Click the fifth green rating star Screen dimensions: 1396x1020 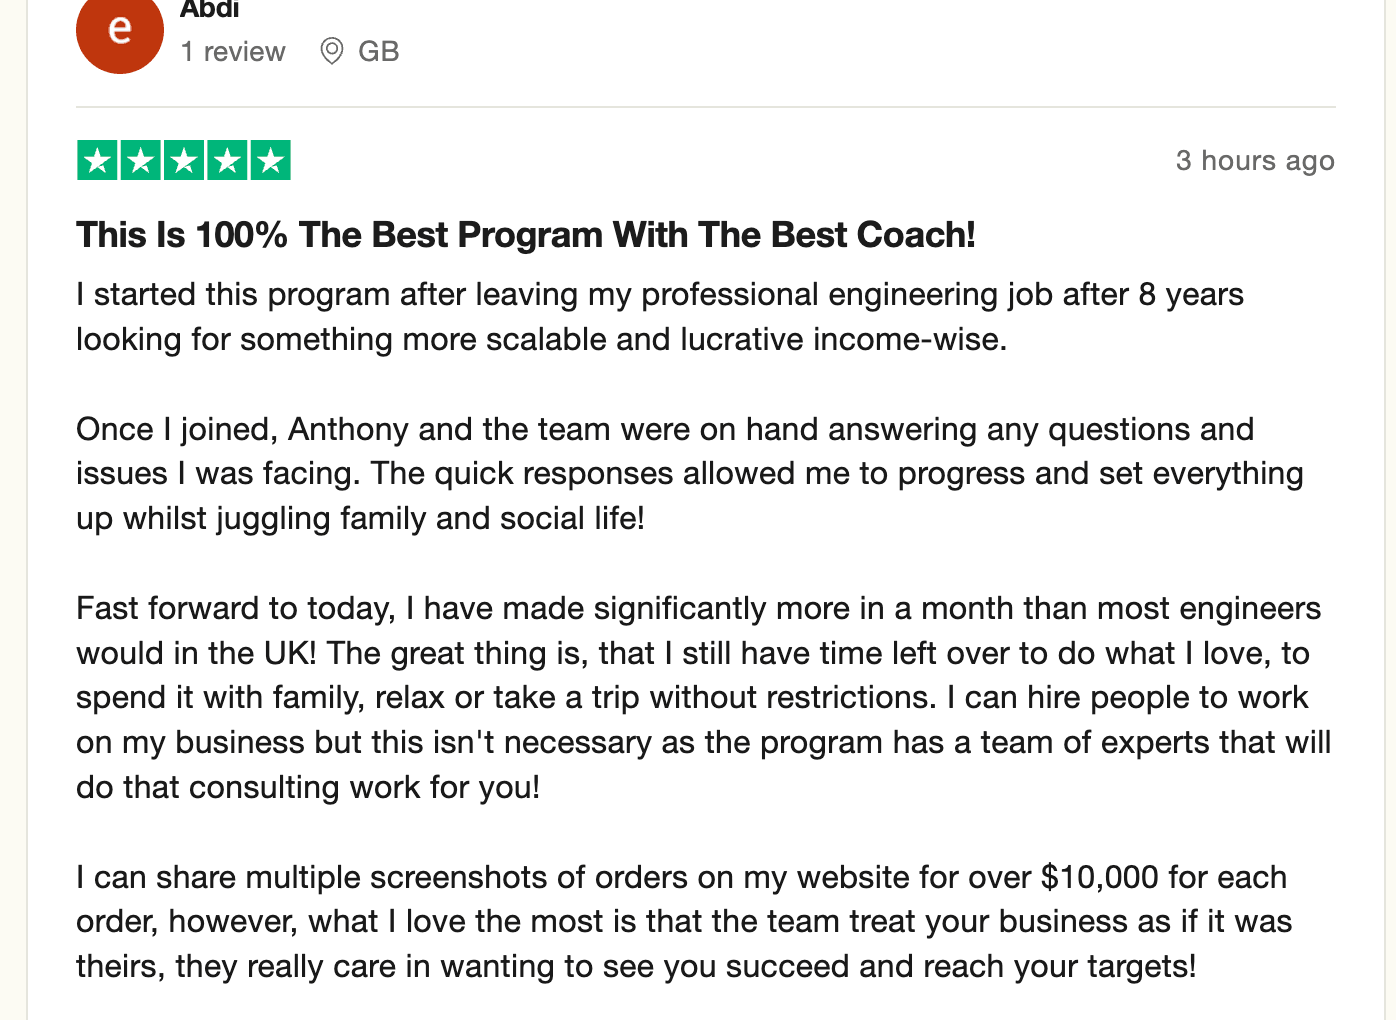[270, 160]
